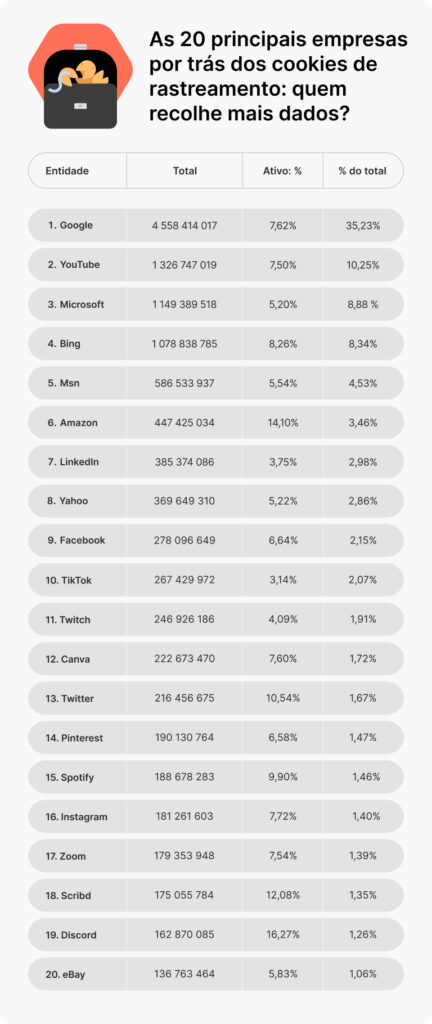Image resolution: width=432 pixels, height=1024 pixels.
Task: Select the 1. Google row
Action: (x=215, y=225)
